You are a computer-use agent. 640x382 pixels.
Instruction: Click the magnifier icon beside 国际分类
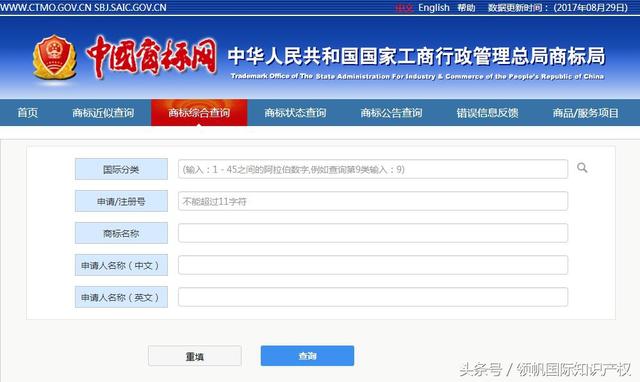click(x=582, y=168)
